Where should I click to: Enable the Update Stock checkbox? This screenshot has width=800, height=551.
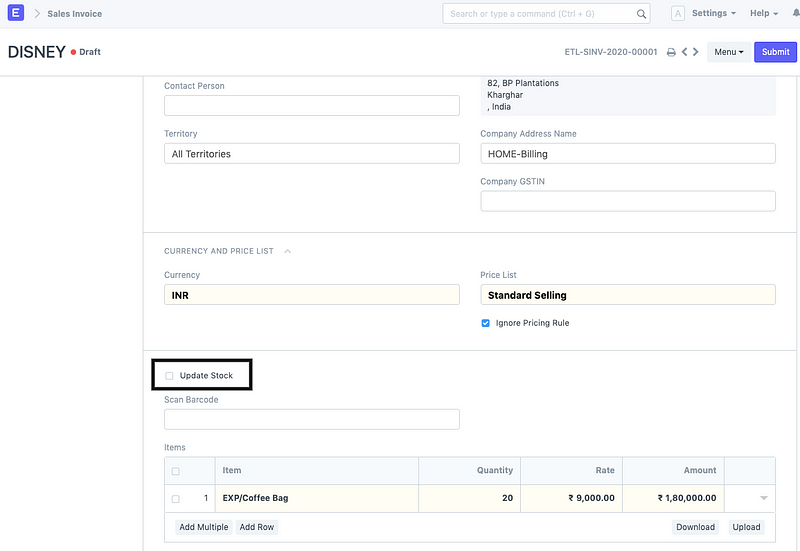pyautogui.click(x=170, y=376)
